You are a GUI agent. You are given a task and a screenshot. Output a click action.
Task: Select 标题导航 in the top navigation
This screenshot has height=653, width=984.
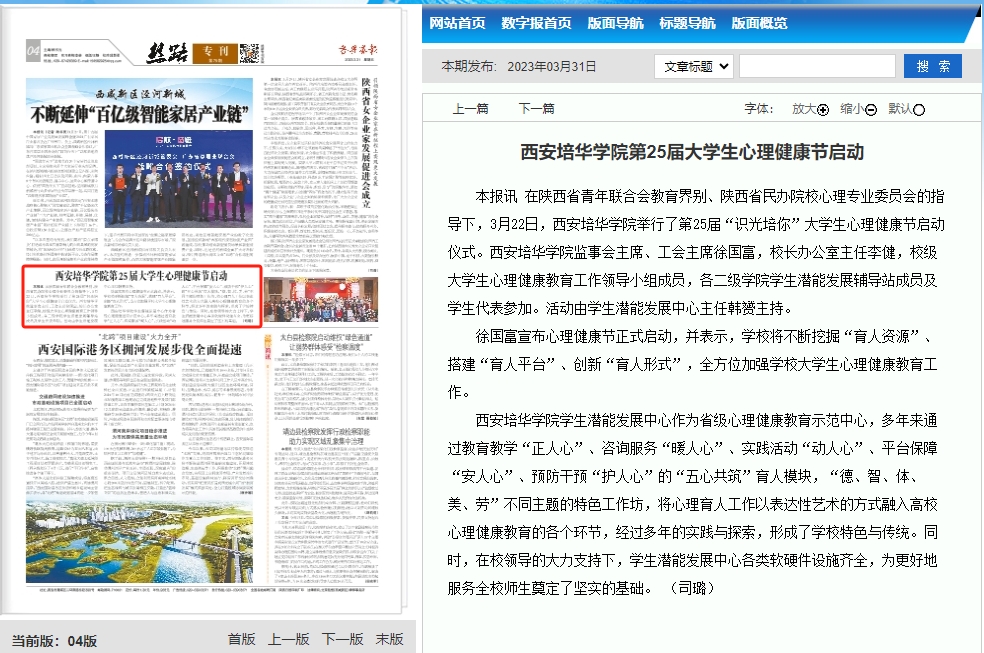coord(687,23)
